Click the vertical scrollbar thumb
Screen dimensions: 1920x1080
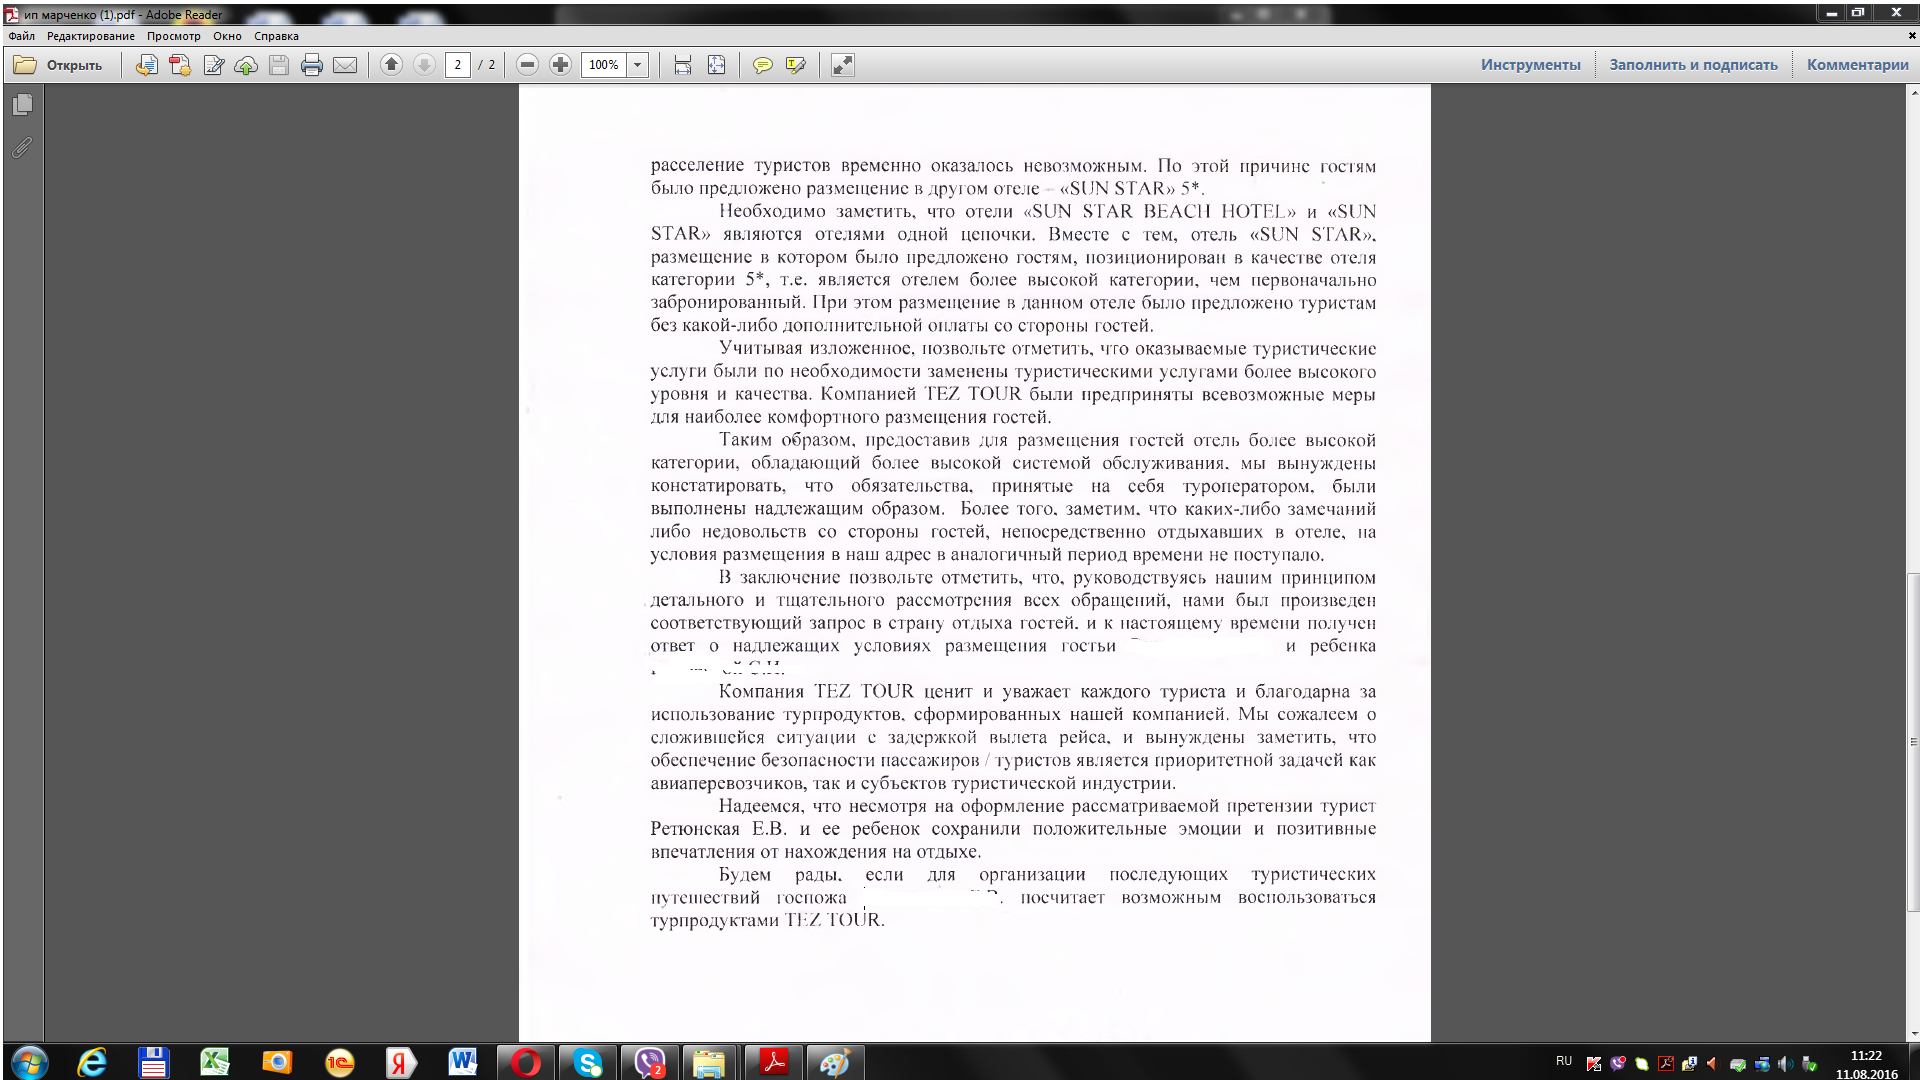pos(1913,740)
